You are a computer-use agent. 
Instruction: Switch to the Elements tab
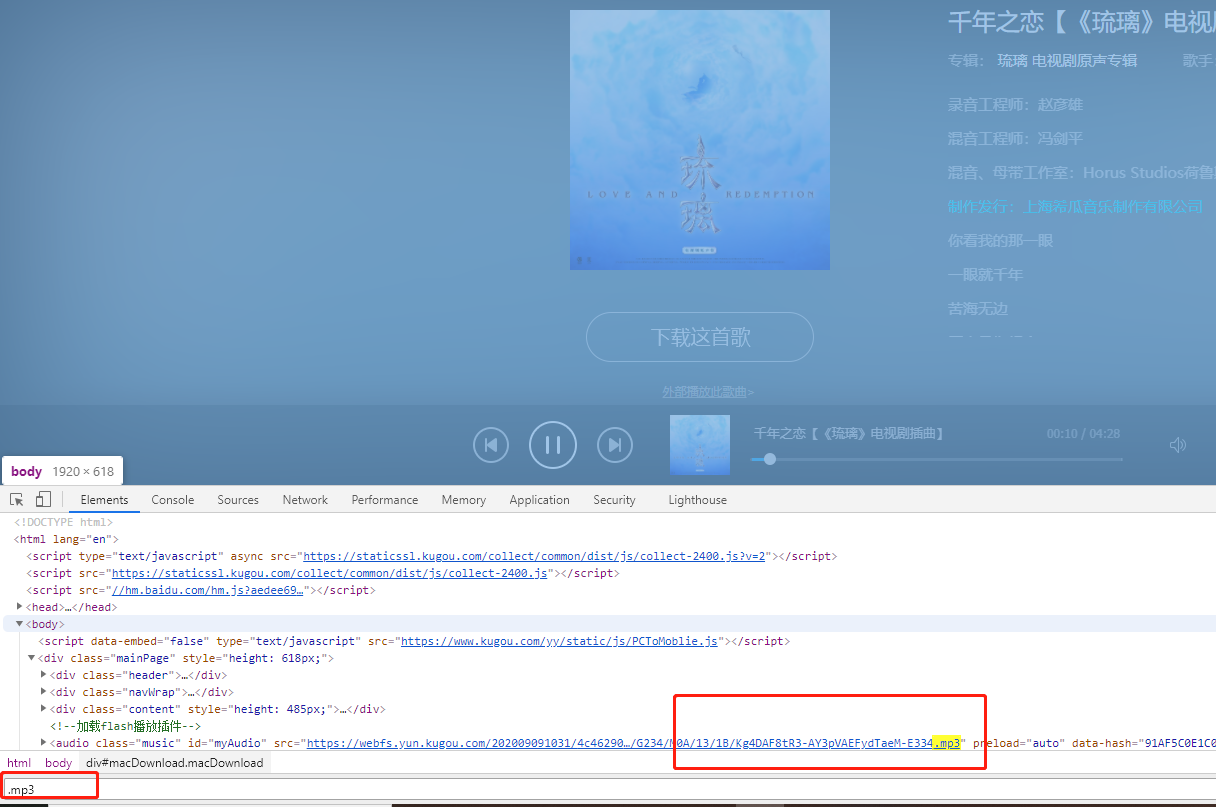105,500
